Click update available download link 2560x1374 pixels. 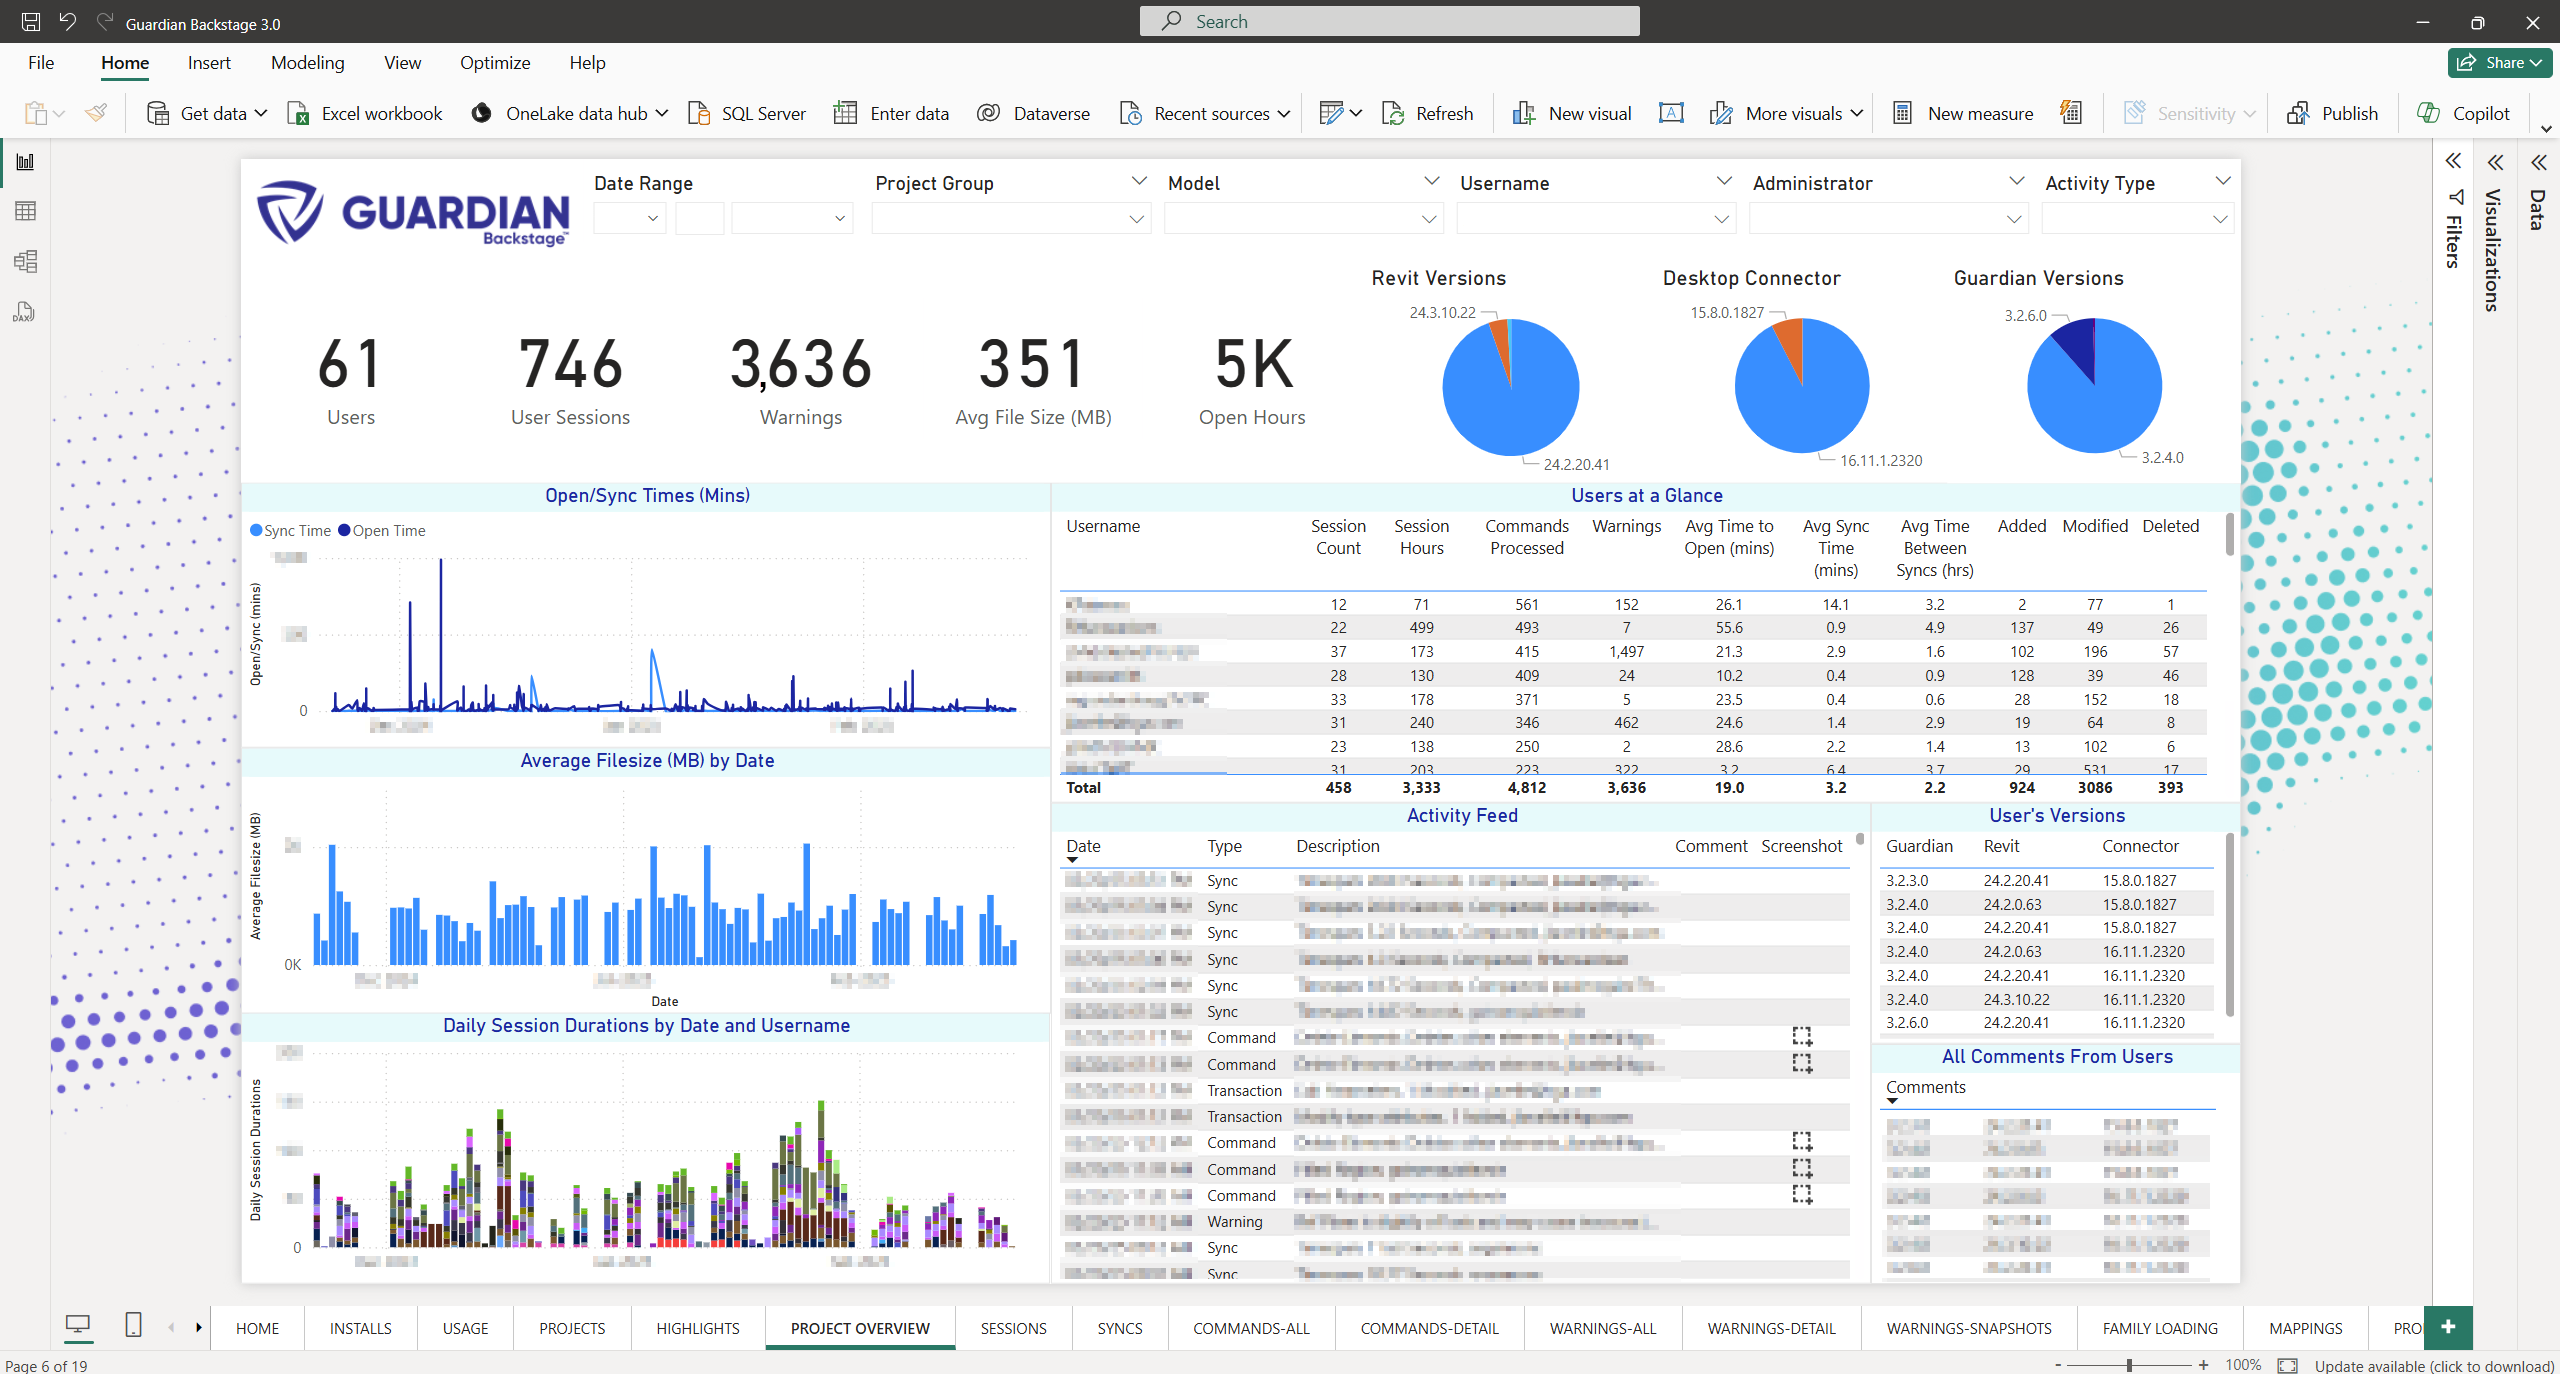[x=2433, y=1366]
